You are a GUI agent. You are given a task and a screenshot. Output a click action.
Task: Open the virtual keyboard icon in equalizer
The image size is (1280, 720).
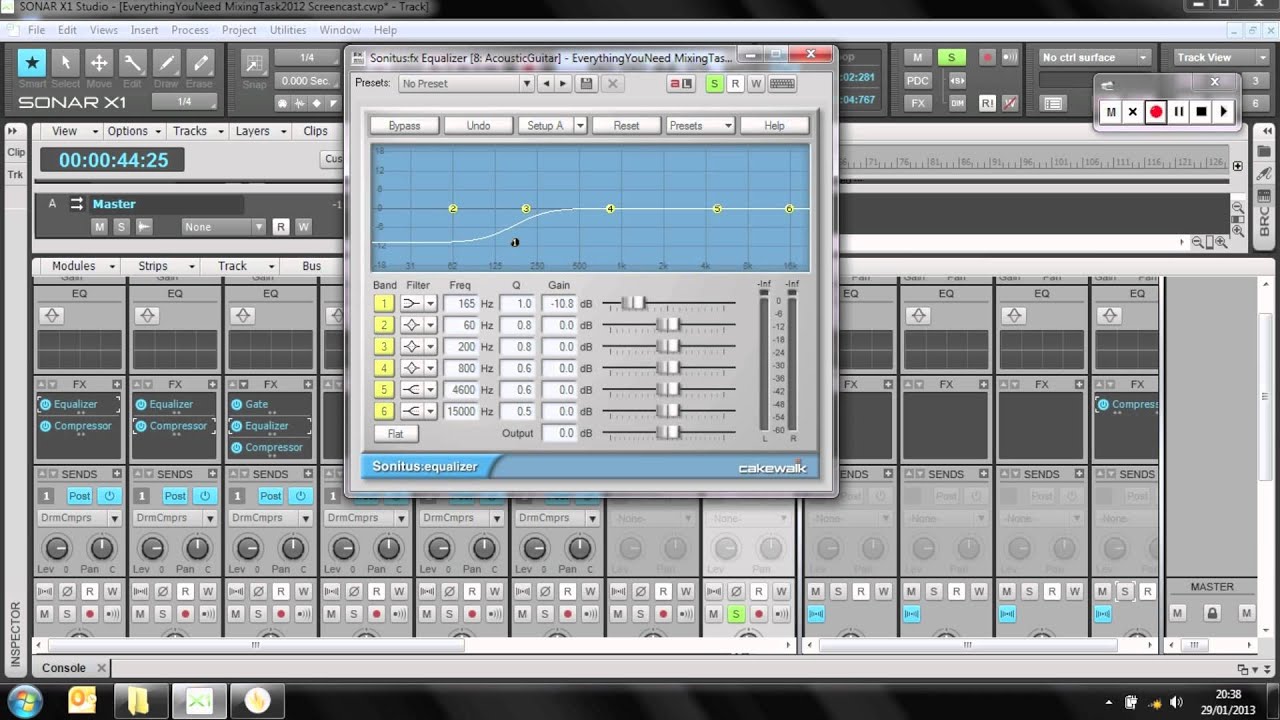783,84
